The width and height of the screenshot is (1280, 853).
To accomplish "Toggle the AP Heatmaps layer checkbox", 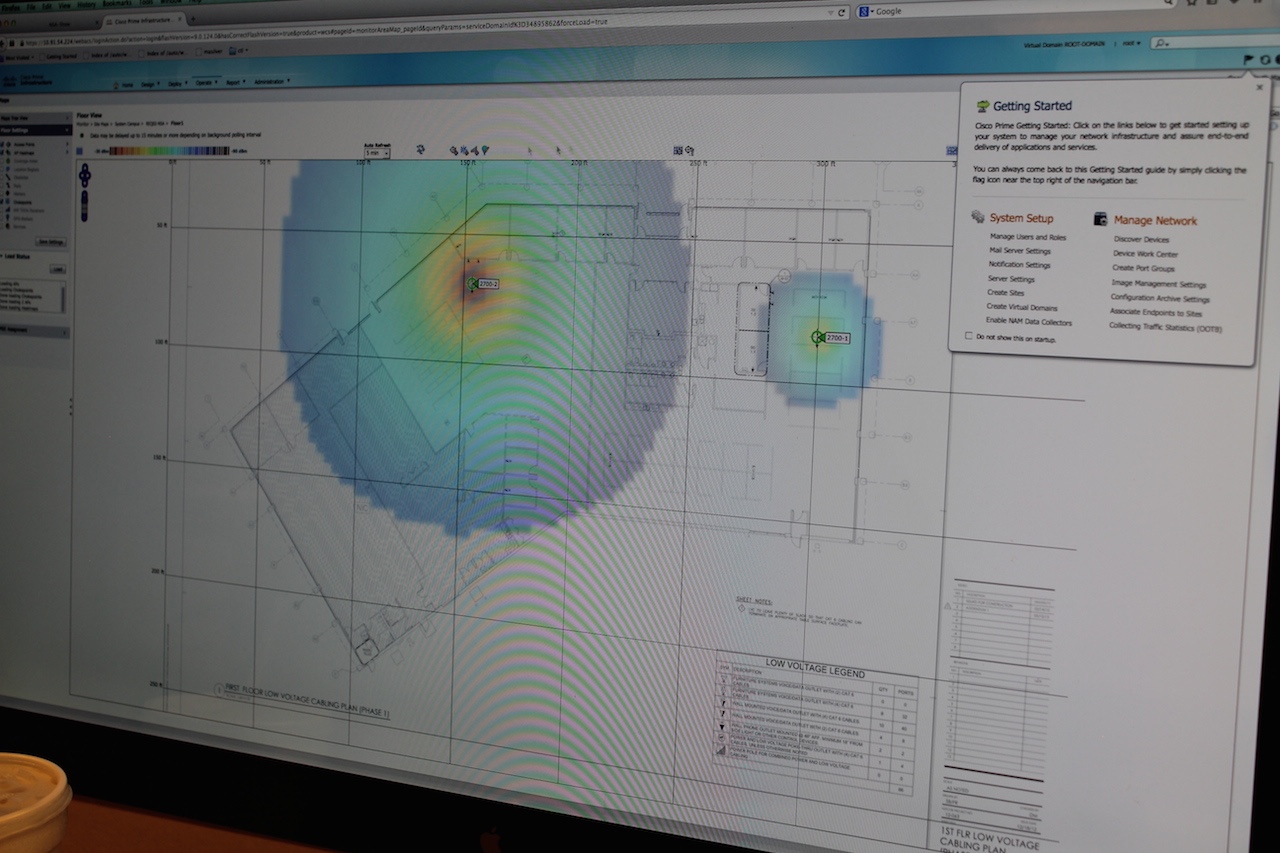I will tap(2, 152).
